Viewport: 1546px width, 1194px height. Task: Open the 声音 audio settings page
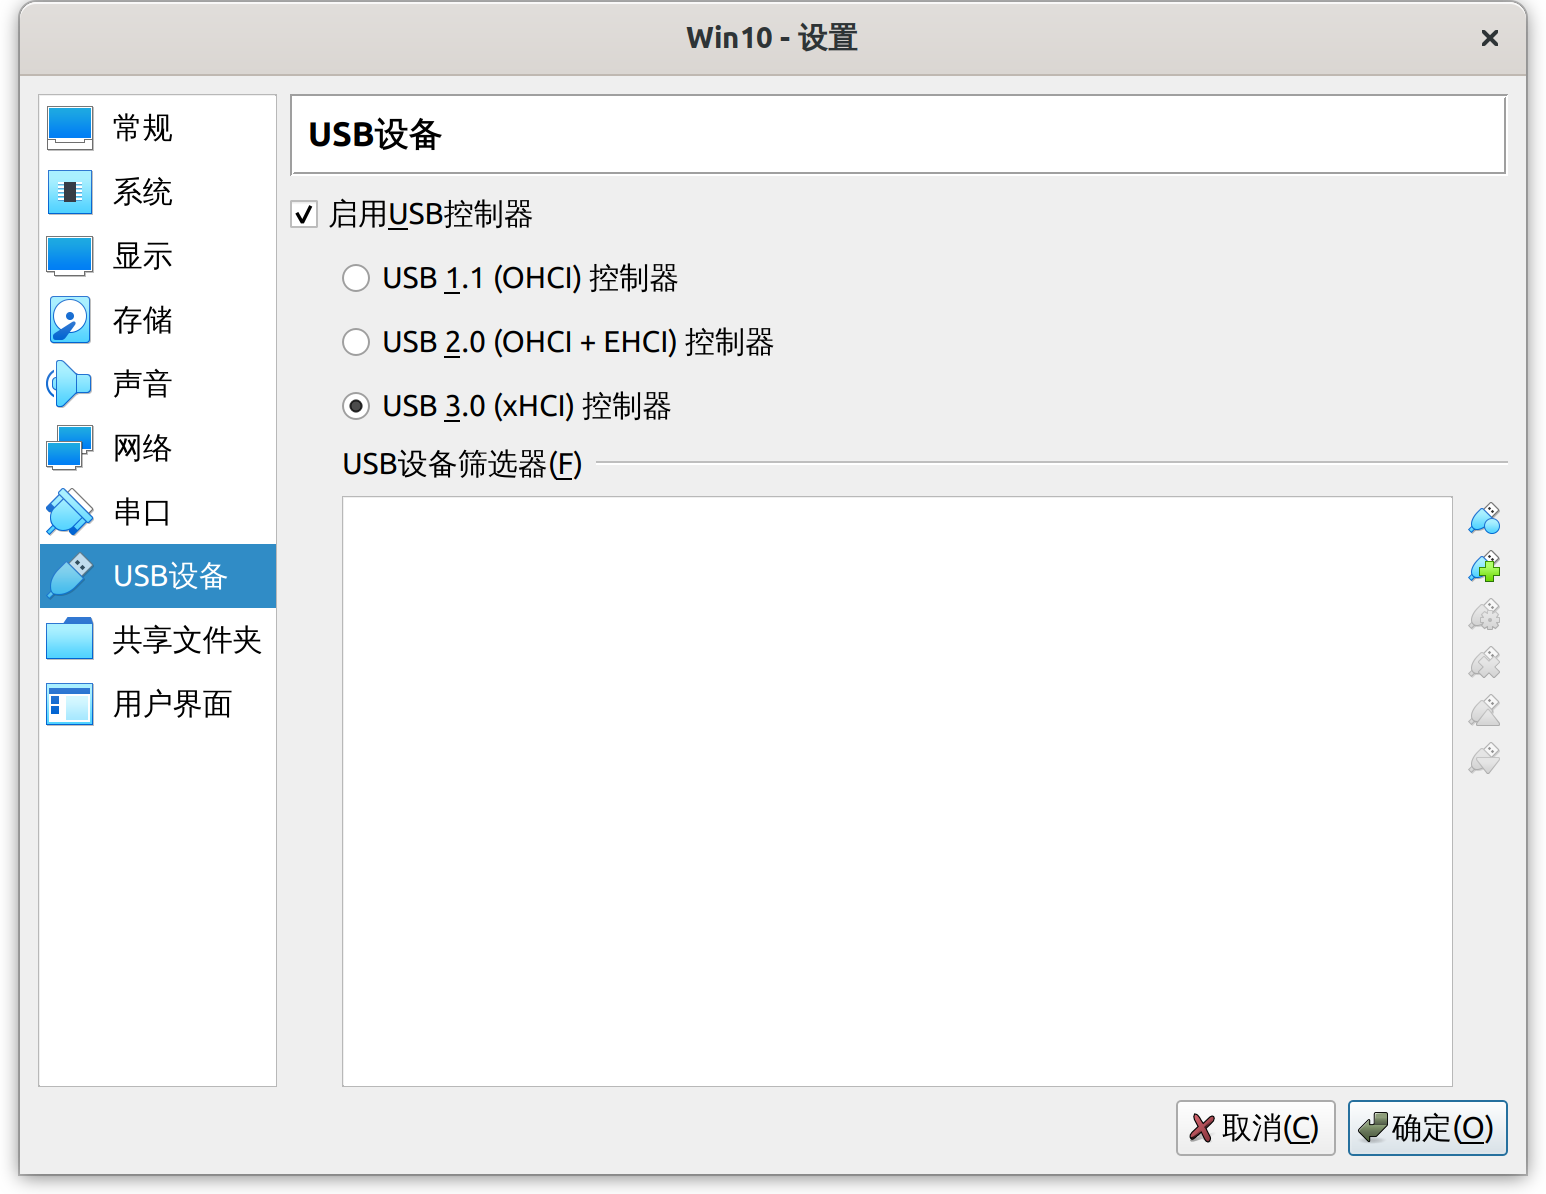(x=143, y=384)
